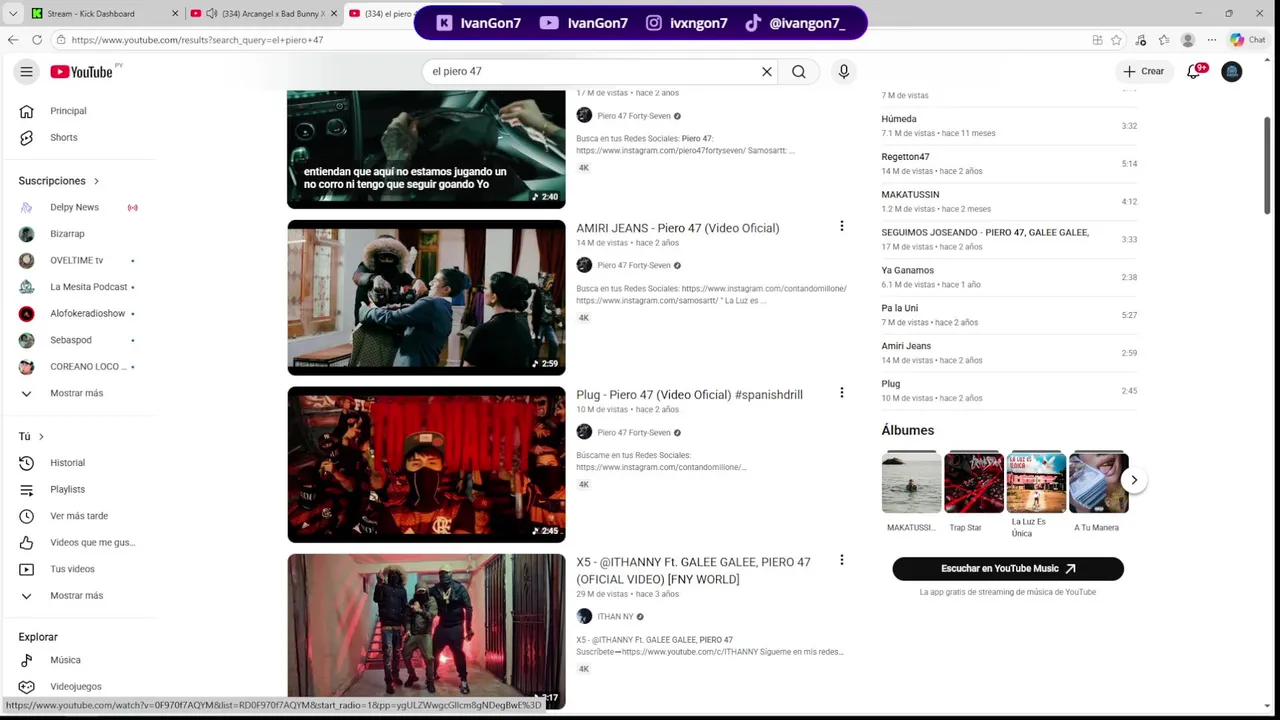1280x720 pixels.
Task: Click Escuchar en YouTube Music button
Action: (1008, 568)
